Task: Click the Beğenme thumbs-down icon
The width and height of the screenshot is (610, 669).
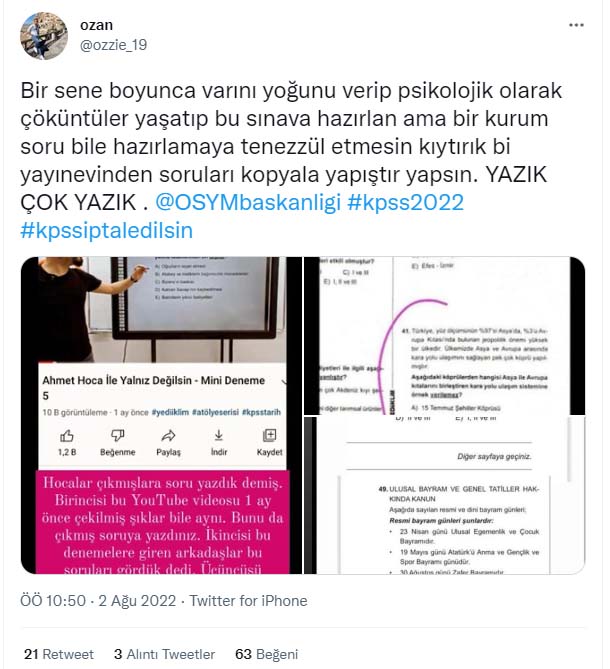Action: click(117, 436)
